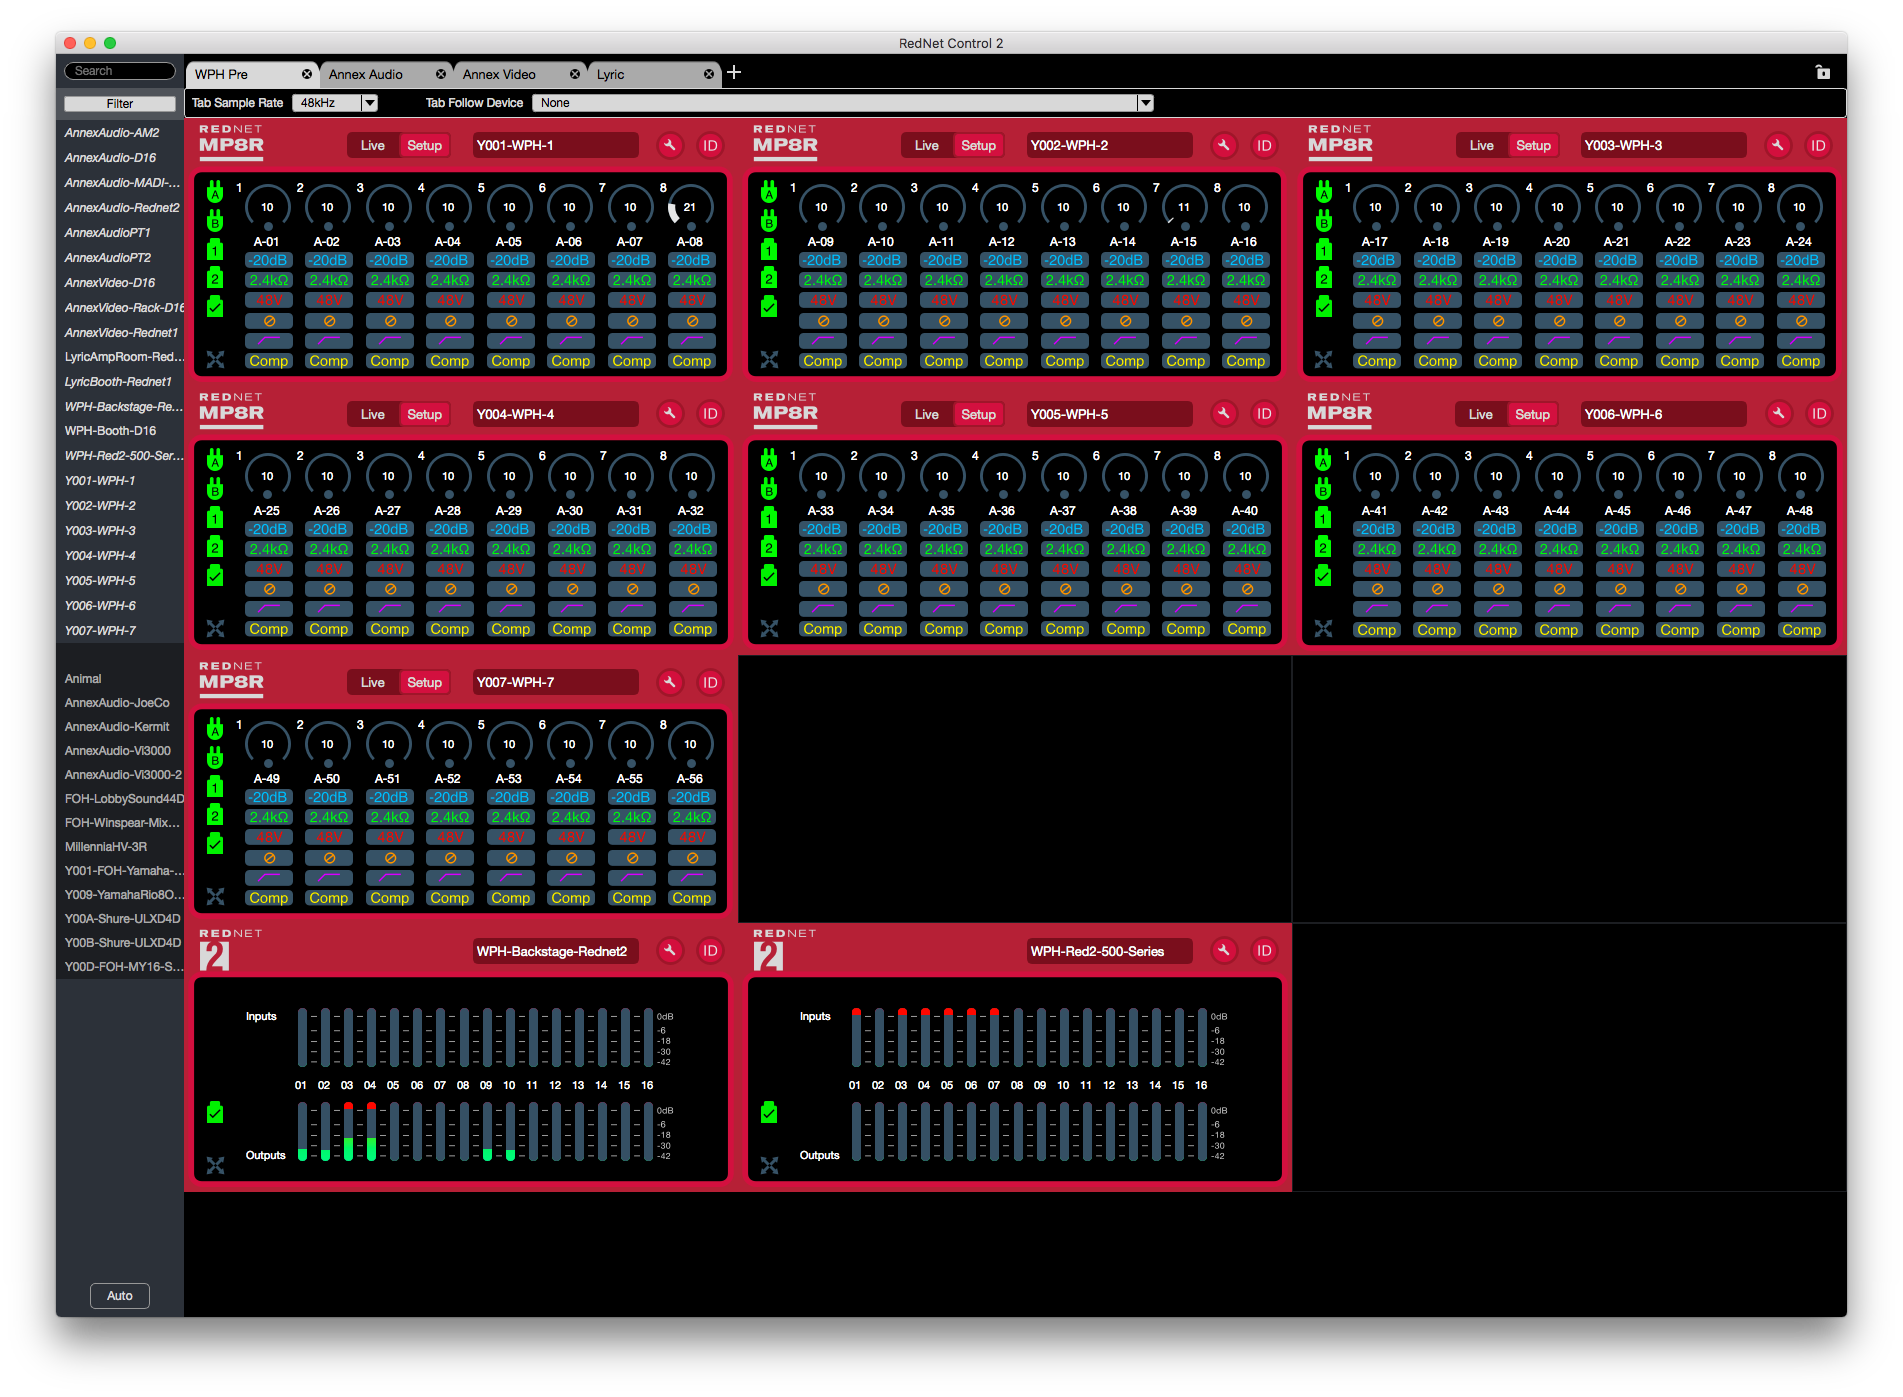Edit device name field Y003-WPH-3
1903x1397 pixels.
pyautogui.click(x=1663, y=146)
